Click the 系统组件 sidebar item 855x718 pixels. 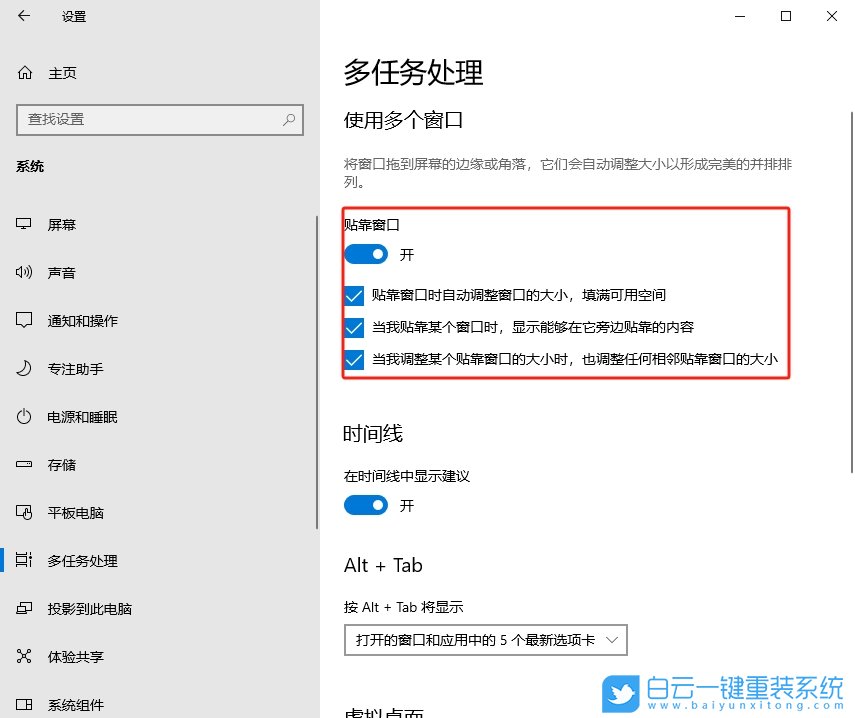click(75, 704)
